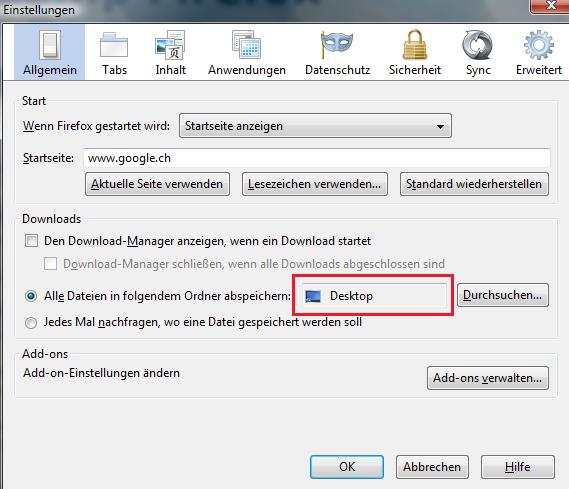Confirm settings with the OK button
The height and width of the screenshot is (489, 569).
pos(347,467)
